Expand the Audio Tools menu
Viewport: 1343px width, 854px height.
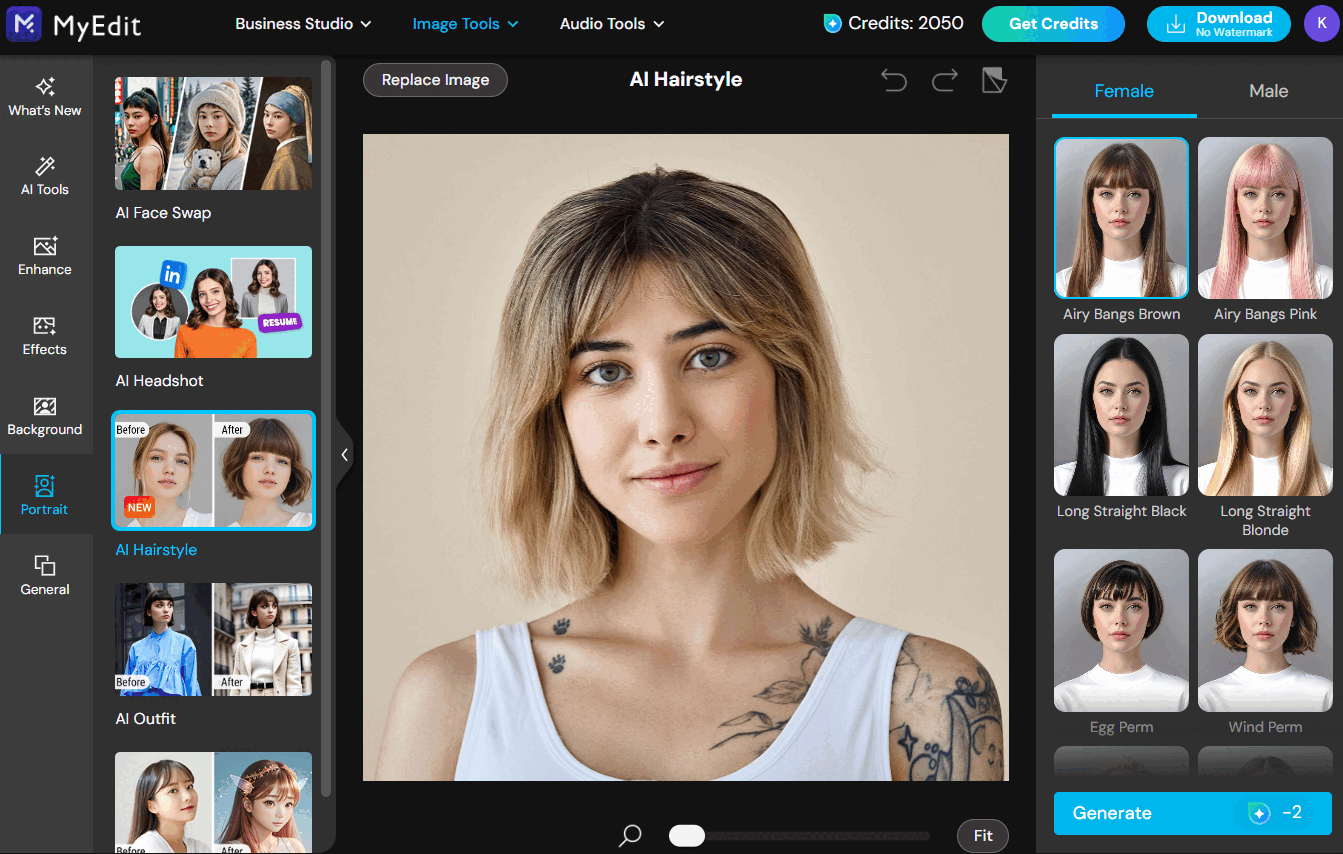(x=612, y=24)
